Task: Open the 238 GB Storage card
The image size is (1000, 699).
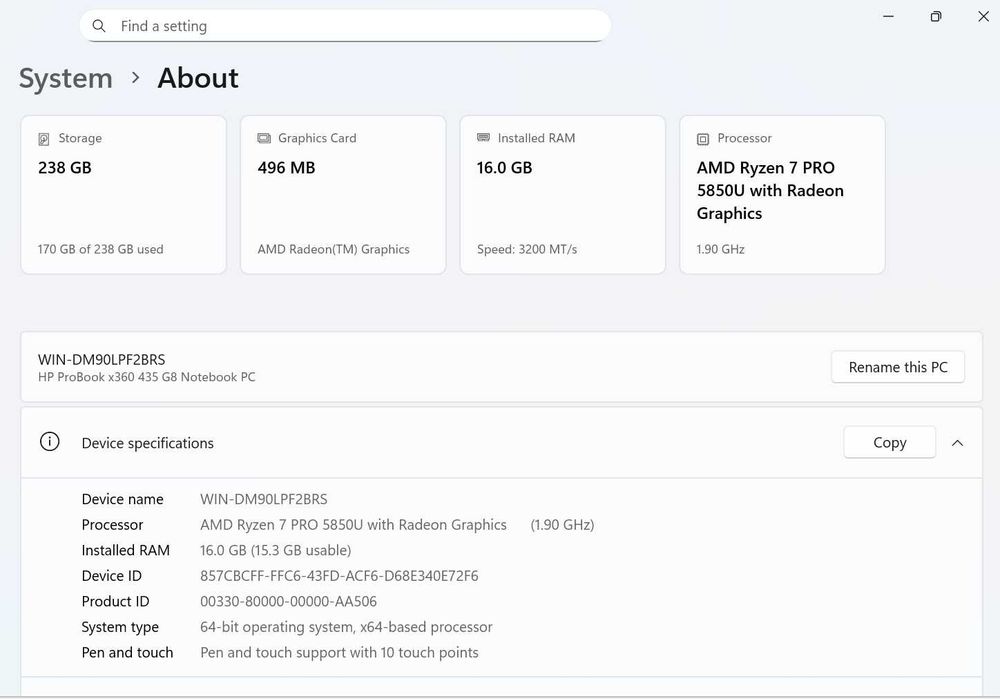Action: 124,195
